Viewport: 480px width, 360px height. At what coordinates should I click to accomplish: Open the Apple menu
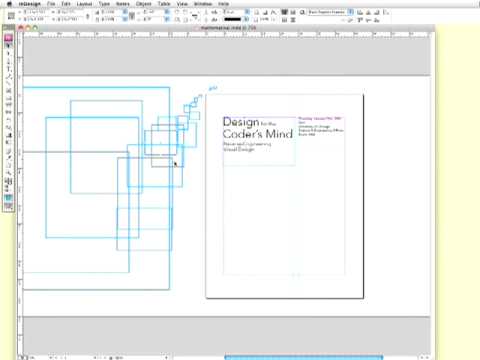point(9,4)
